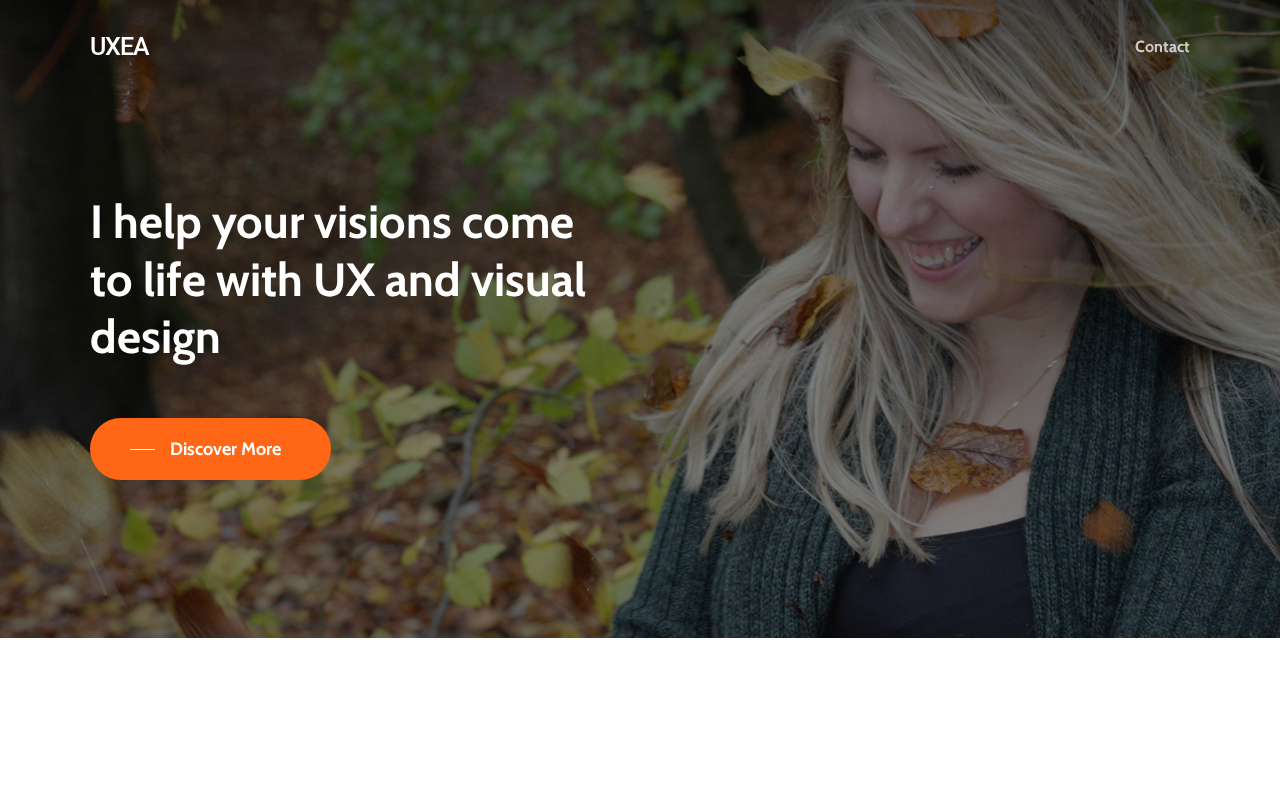The height and width of the screenshot is (800, 1280).
Task: Click the 'UX' text in the headline
Action: pos(343,280)
